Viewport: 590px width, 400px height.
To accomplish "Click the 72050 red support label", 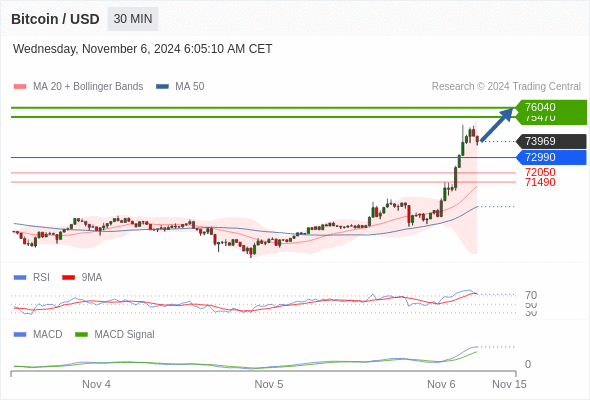I will (x=540, y=172).
